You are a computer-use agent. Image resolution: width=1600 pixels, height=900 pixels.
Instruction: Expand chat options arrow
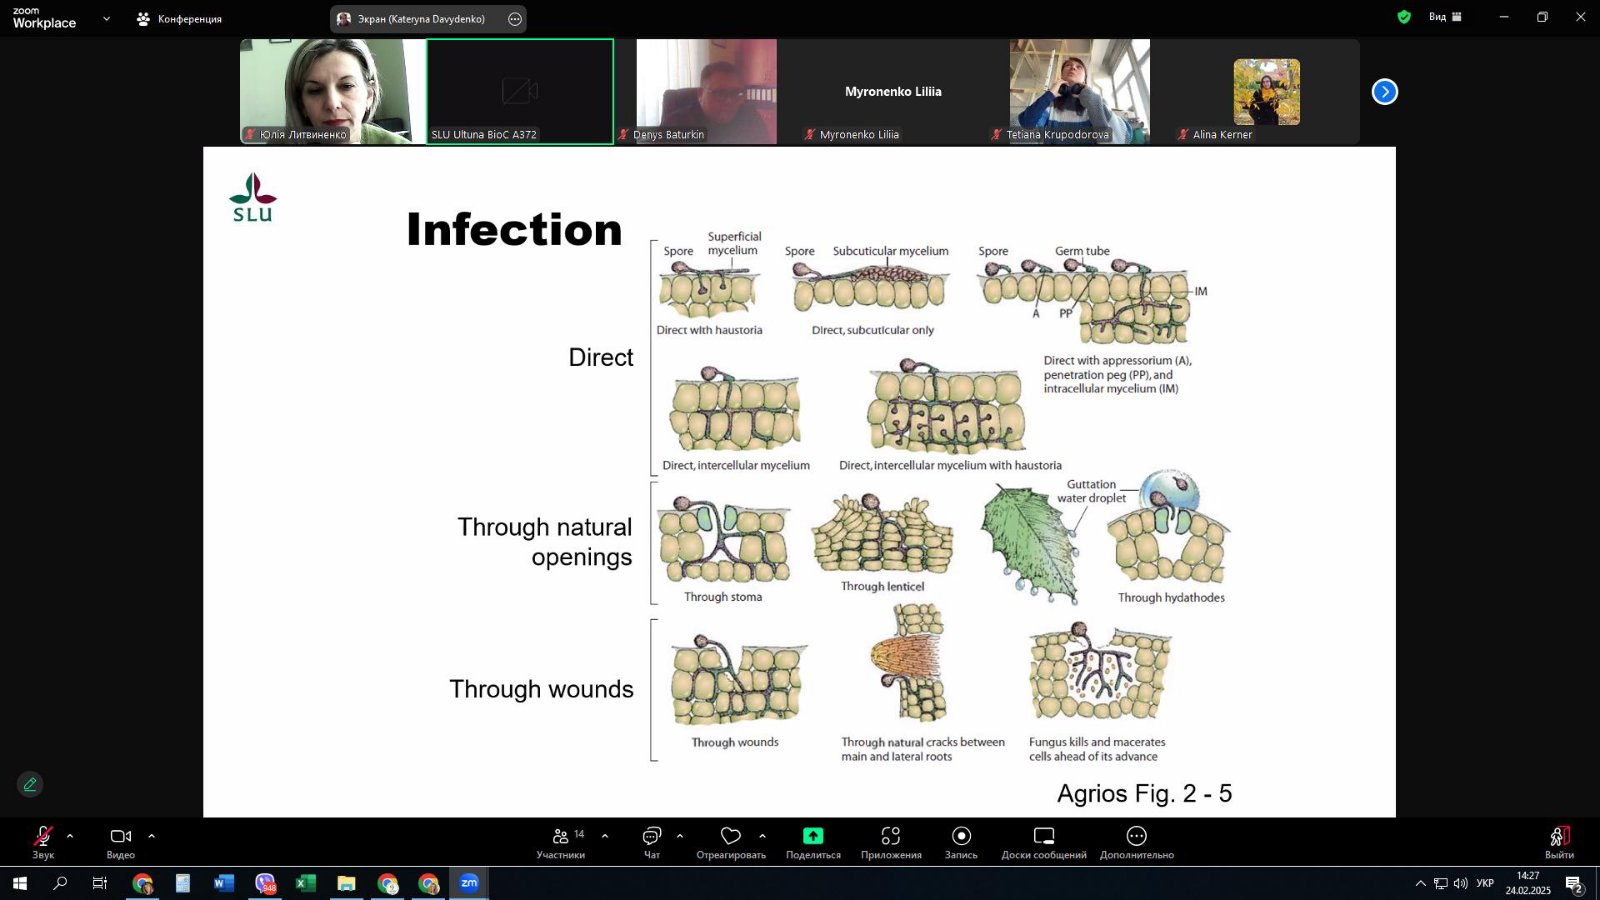click(680, 836)
